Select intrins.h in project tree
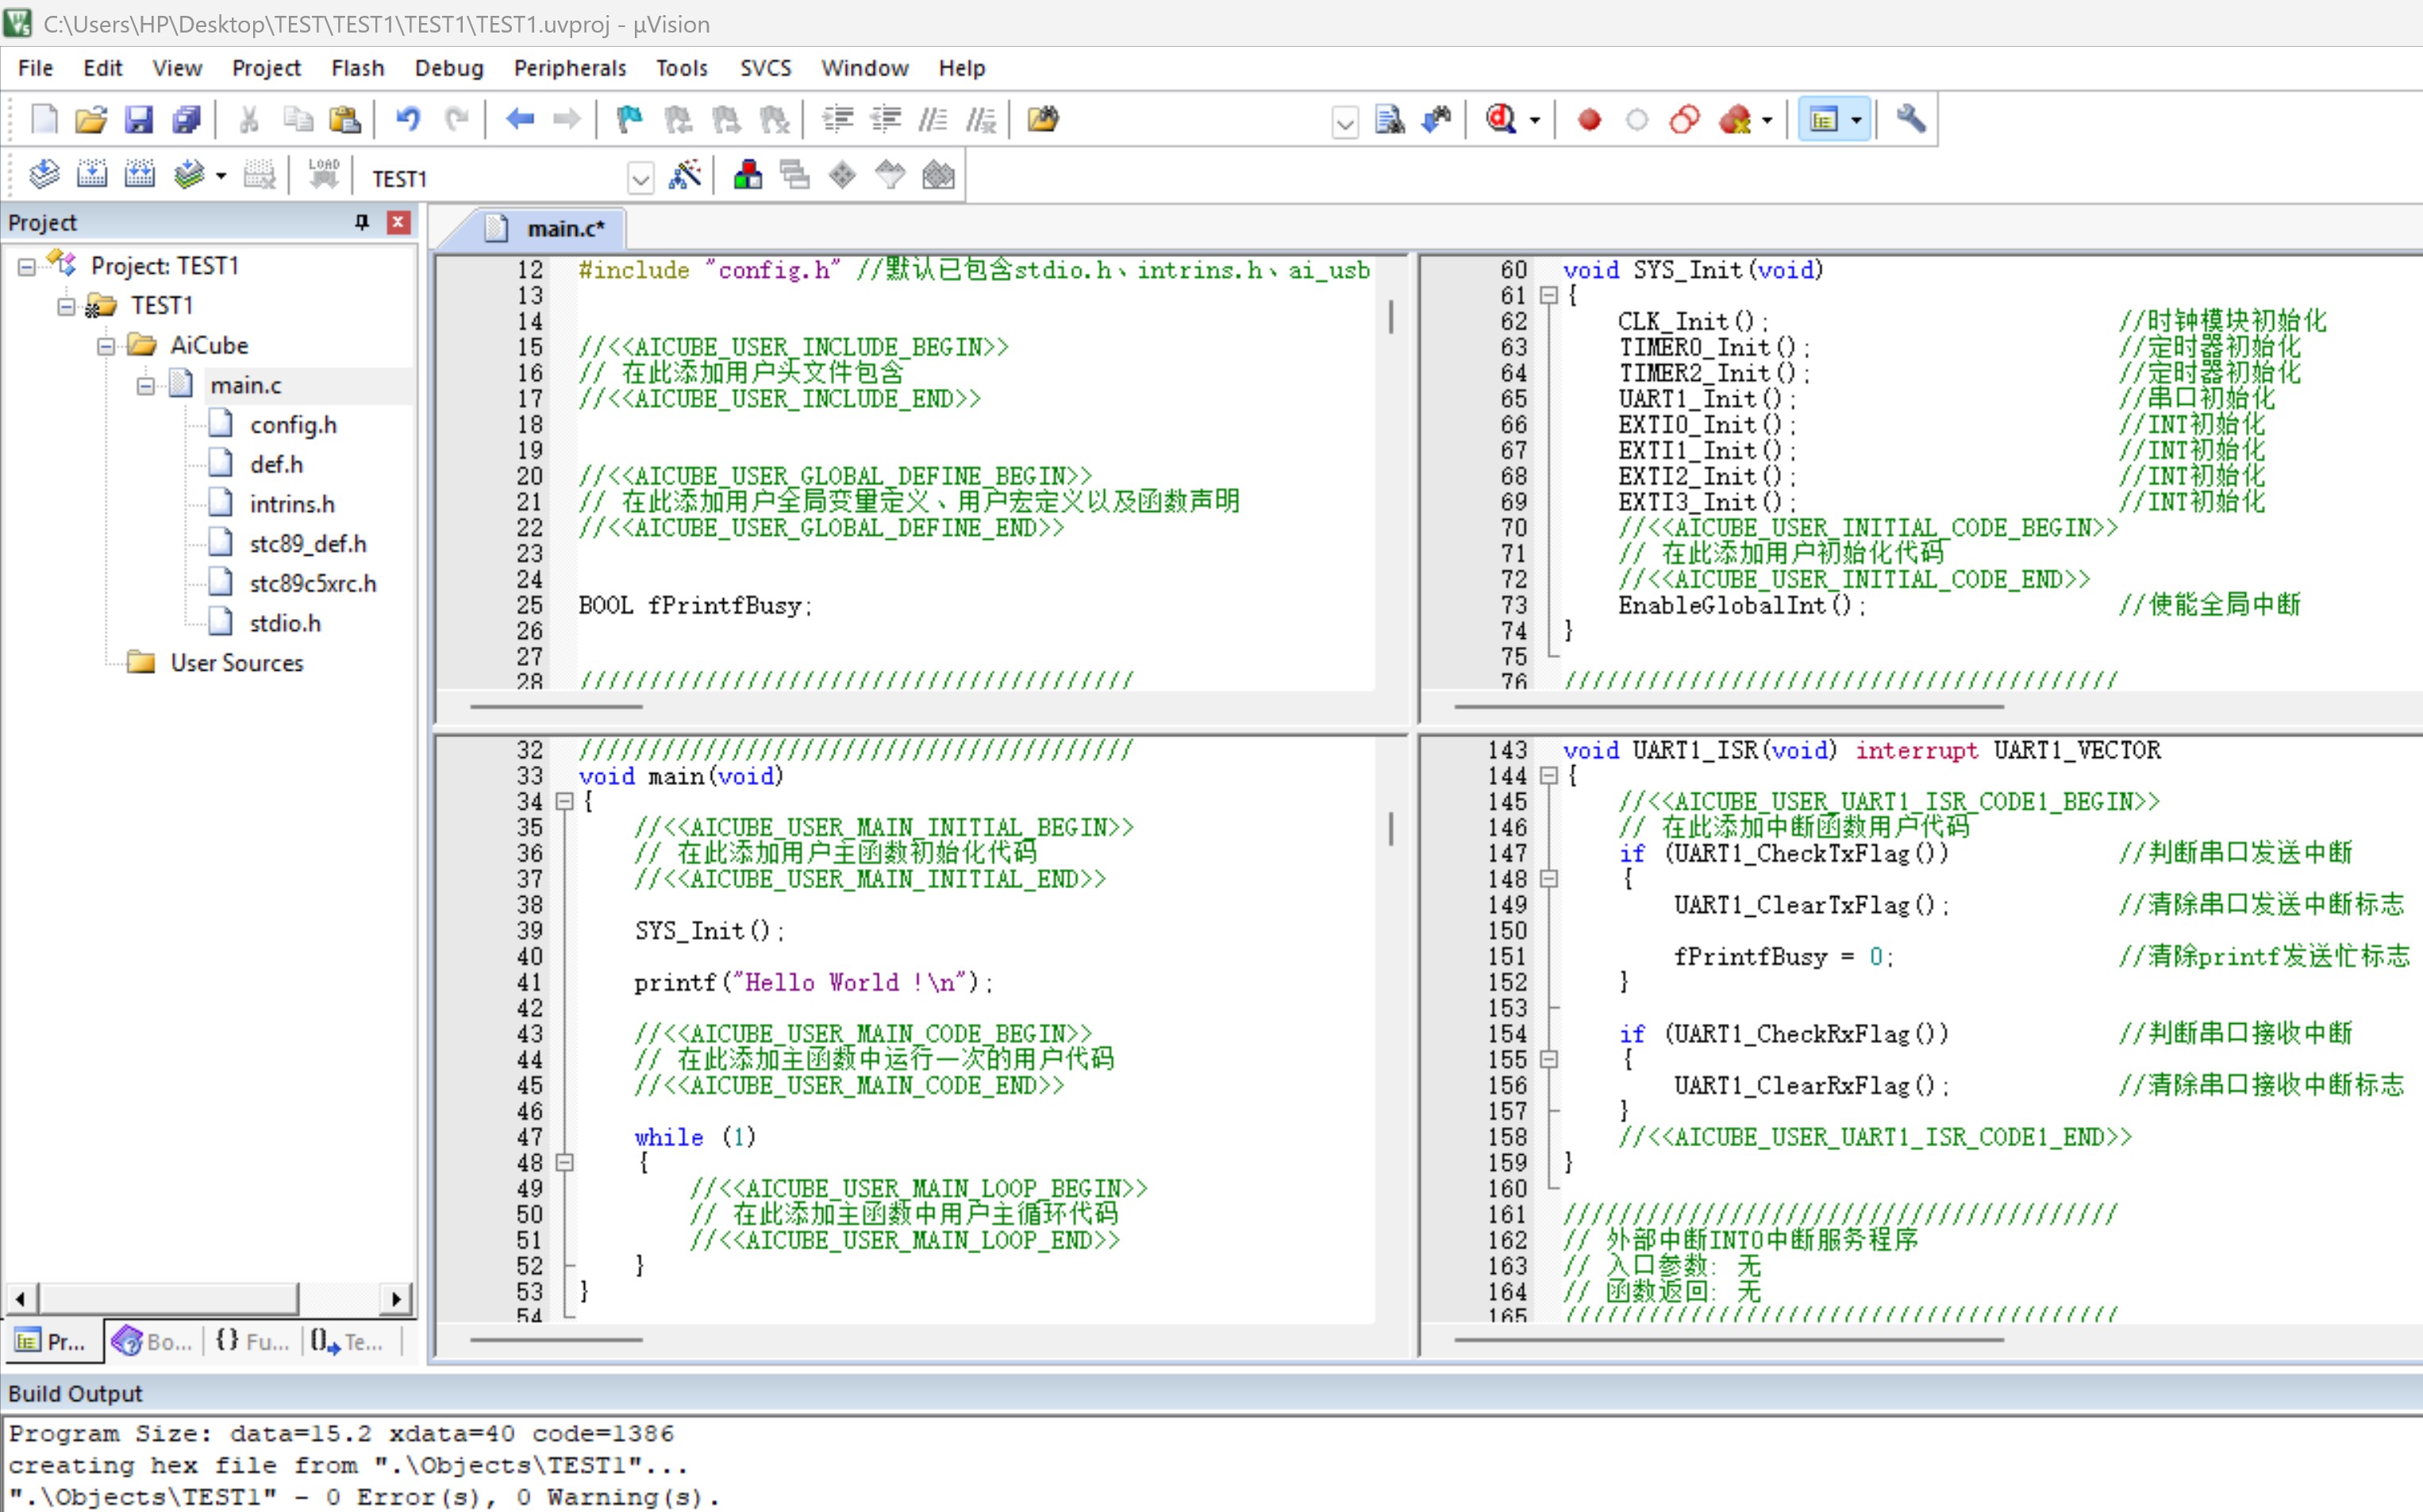Screen dimensions: 2423x1512 pyautogui.click(x=292, y=505)
